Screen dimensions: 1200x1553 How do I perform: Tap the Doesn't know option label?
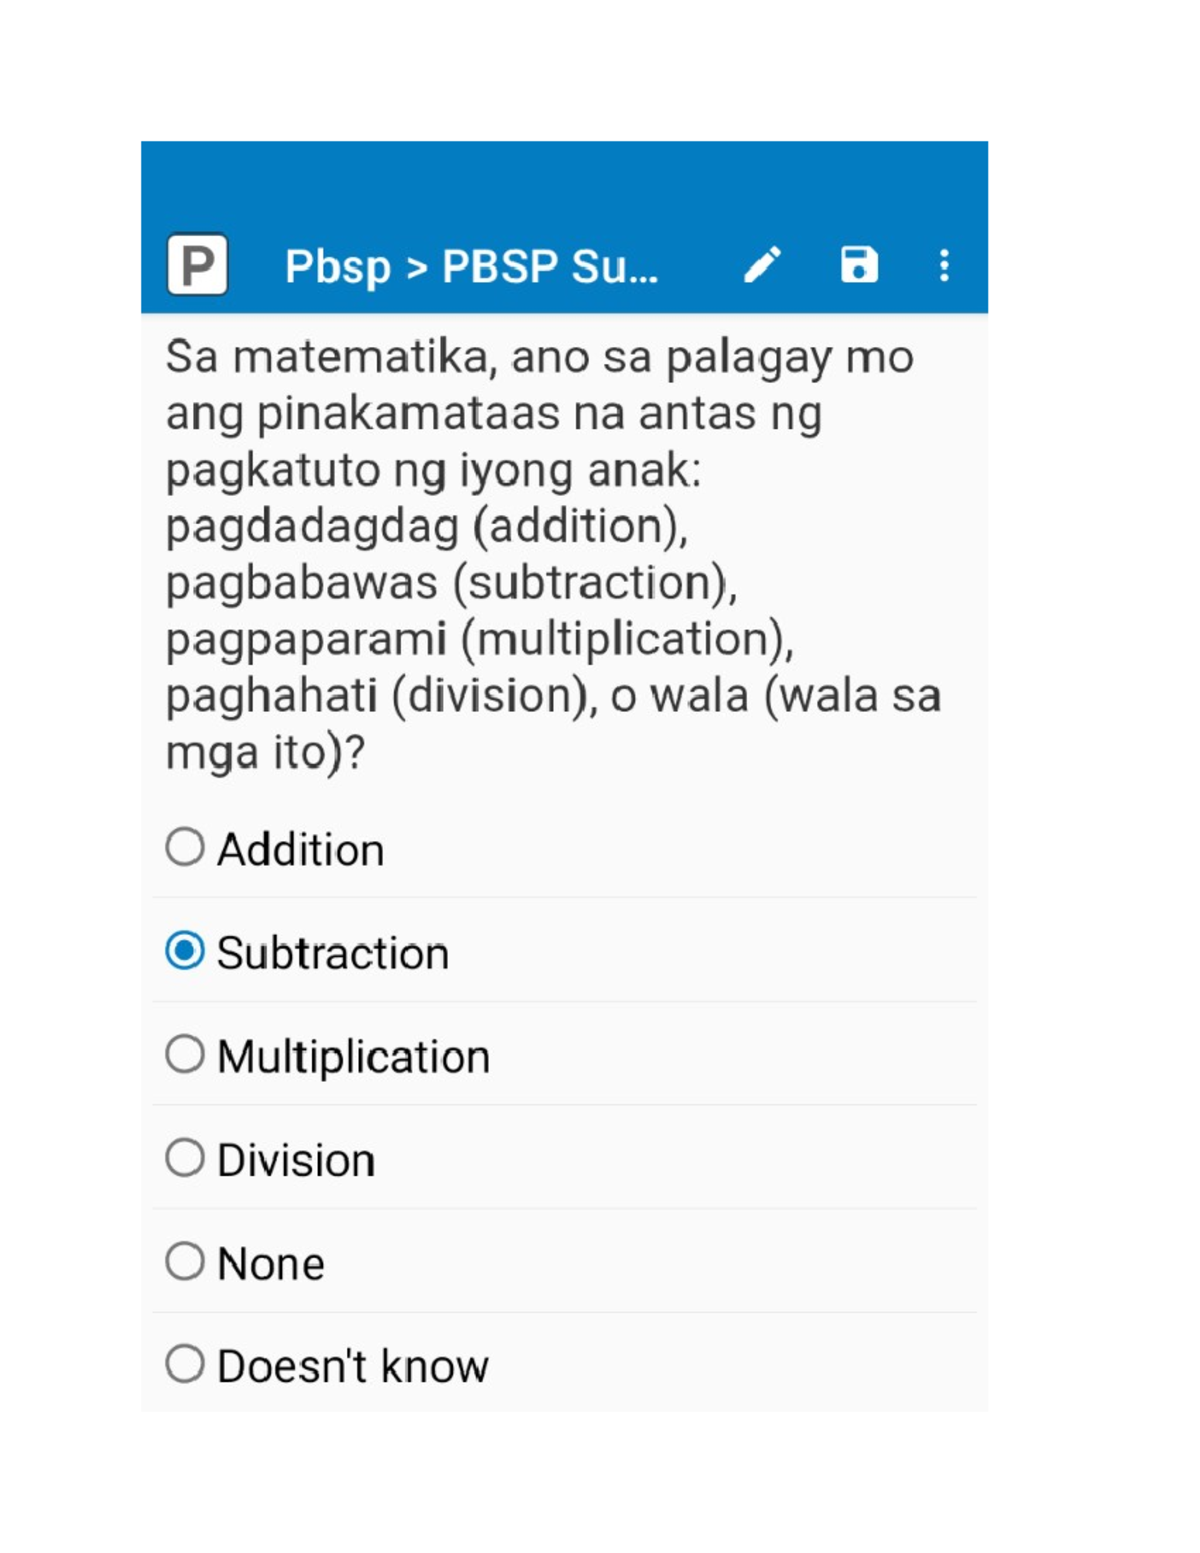(352, 1367)
